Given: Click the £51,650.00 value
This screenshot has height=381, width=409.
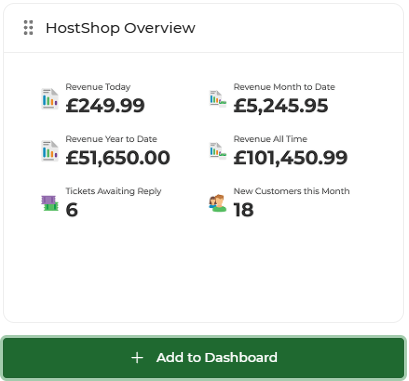Looking at the screenshot, I should (x=118, y=158).
